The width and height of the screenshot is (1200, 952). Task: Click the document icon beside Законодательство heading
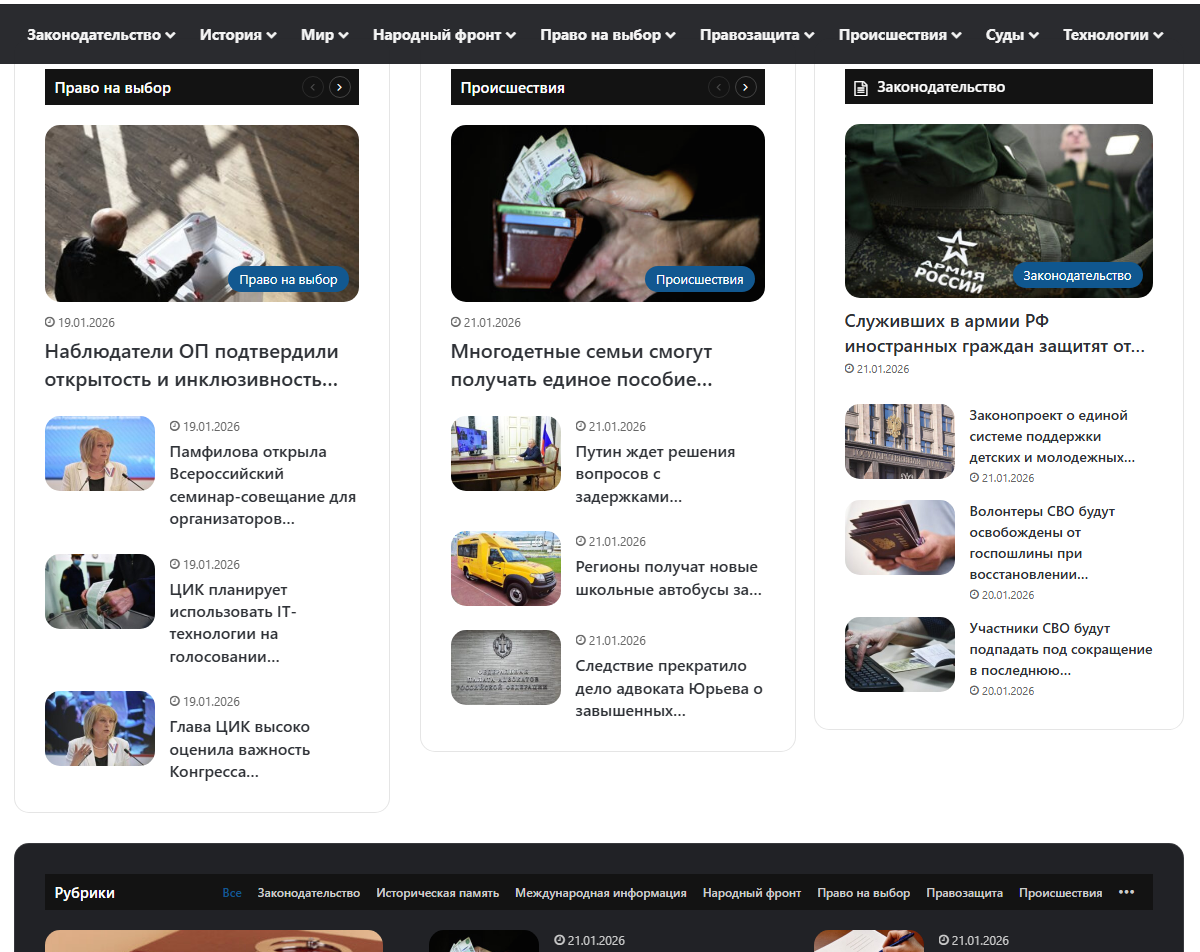click(x=860, y=88)
